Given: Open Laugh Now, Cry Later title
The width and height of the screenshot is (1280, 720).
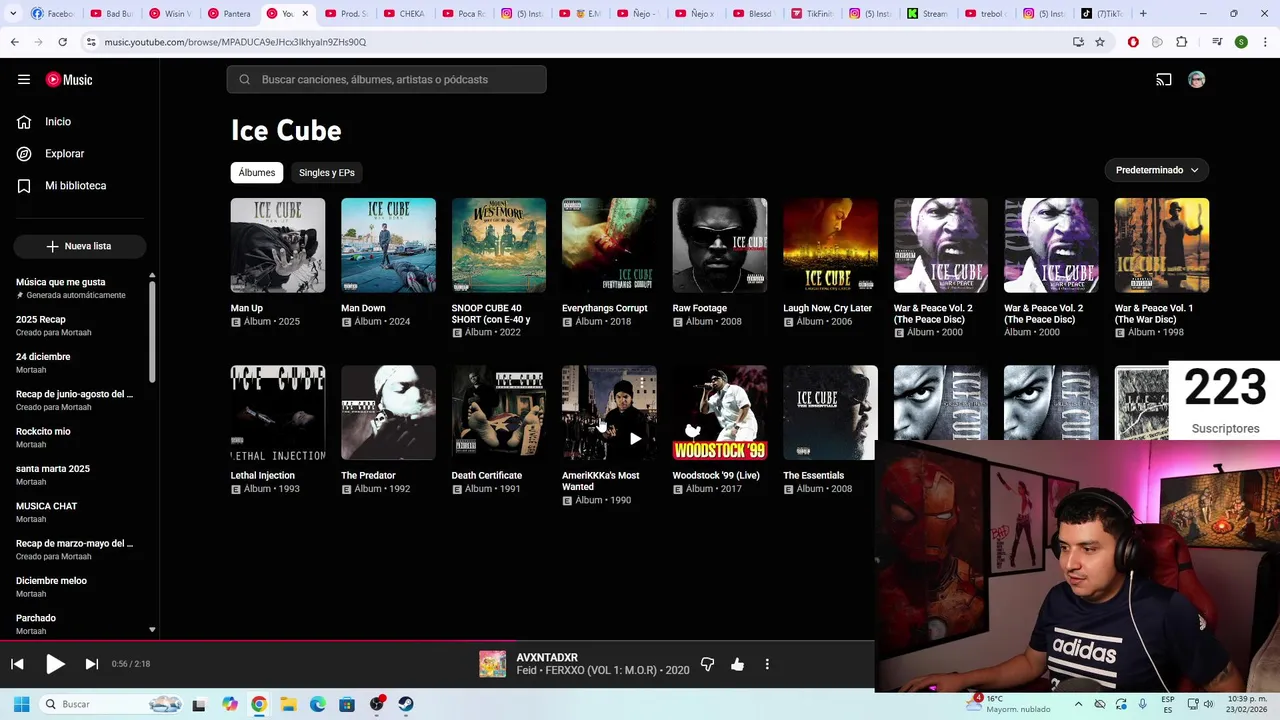Looking at the screenshot, I should (x=827, y=308).
